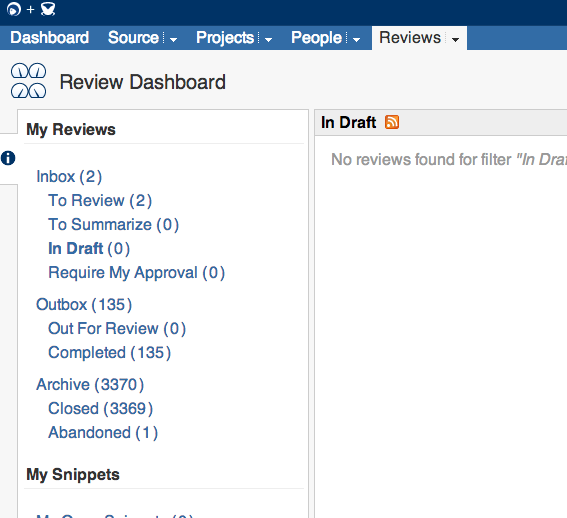View Abandoned (1) reviews
Viewport: 567px width, 518px height.
point(103,433)
